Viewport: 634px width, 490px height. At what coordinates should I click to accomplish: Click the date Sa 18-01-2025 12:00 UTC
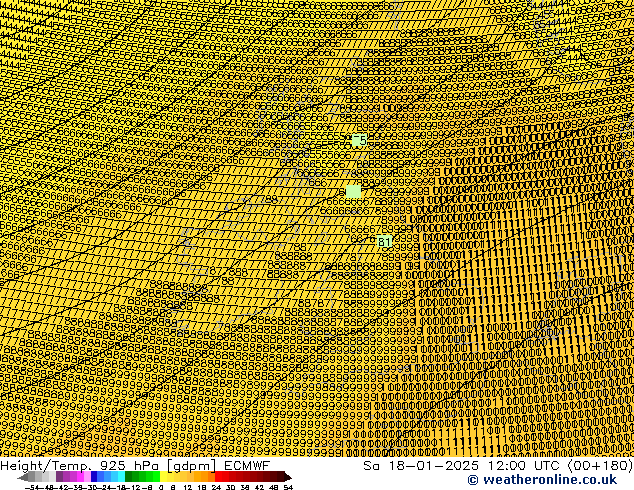click(462, 465)
